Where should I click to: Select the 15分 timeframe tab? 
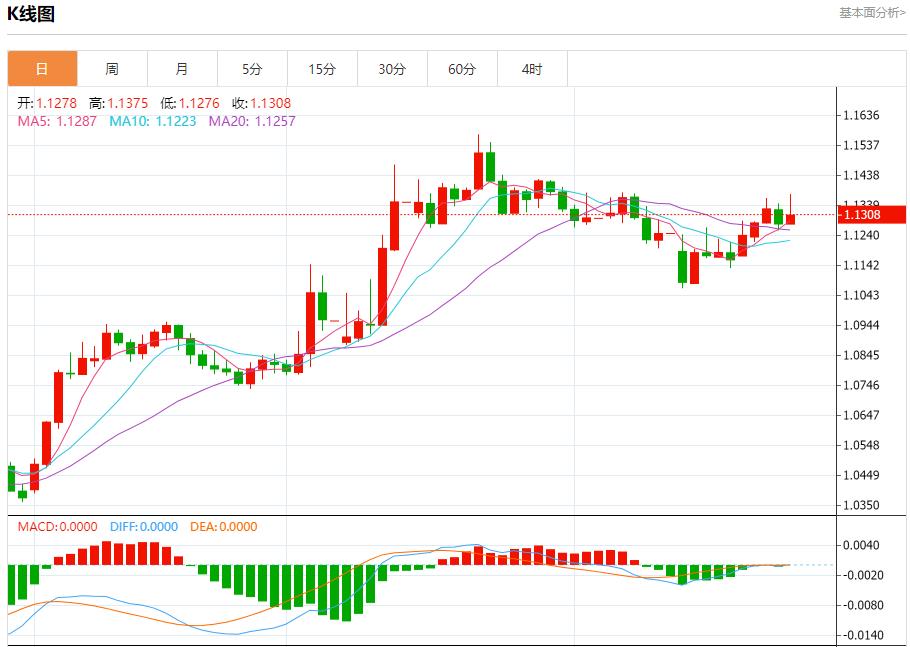pos(322,69)
